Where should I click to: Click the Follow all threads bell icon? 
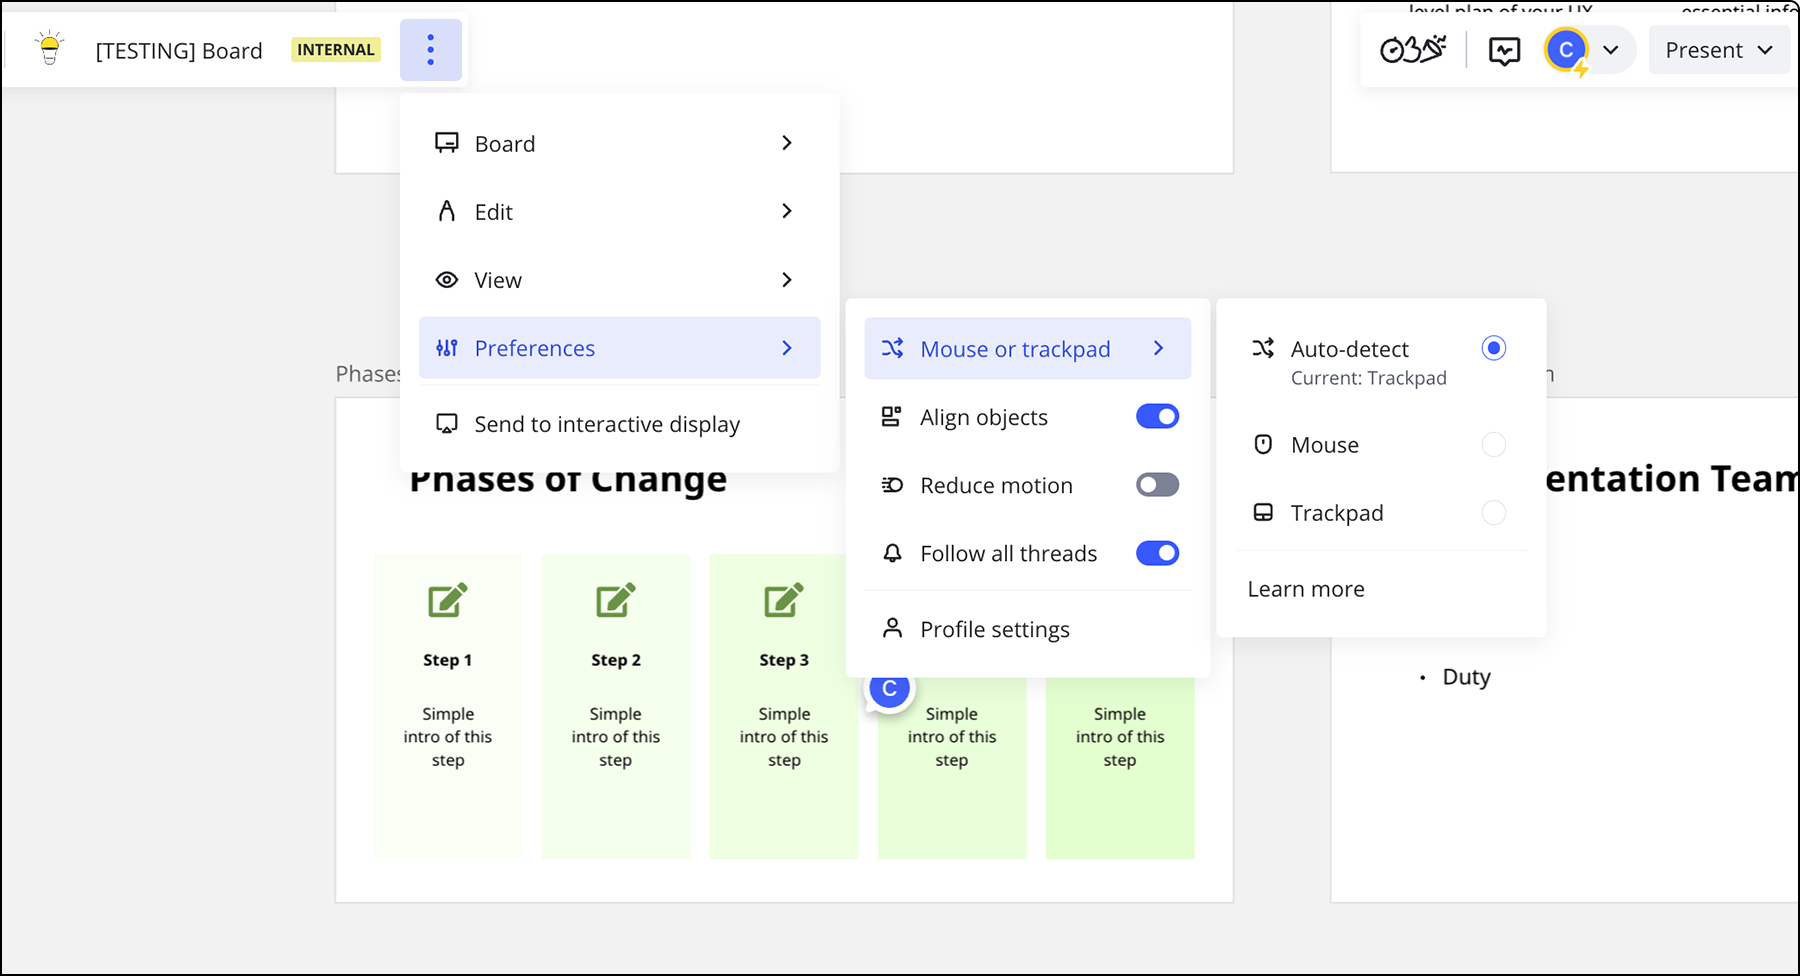tap(892, 553)
